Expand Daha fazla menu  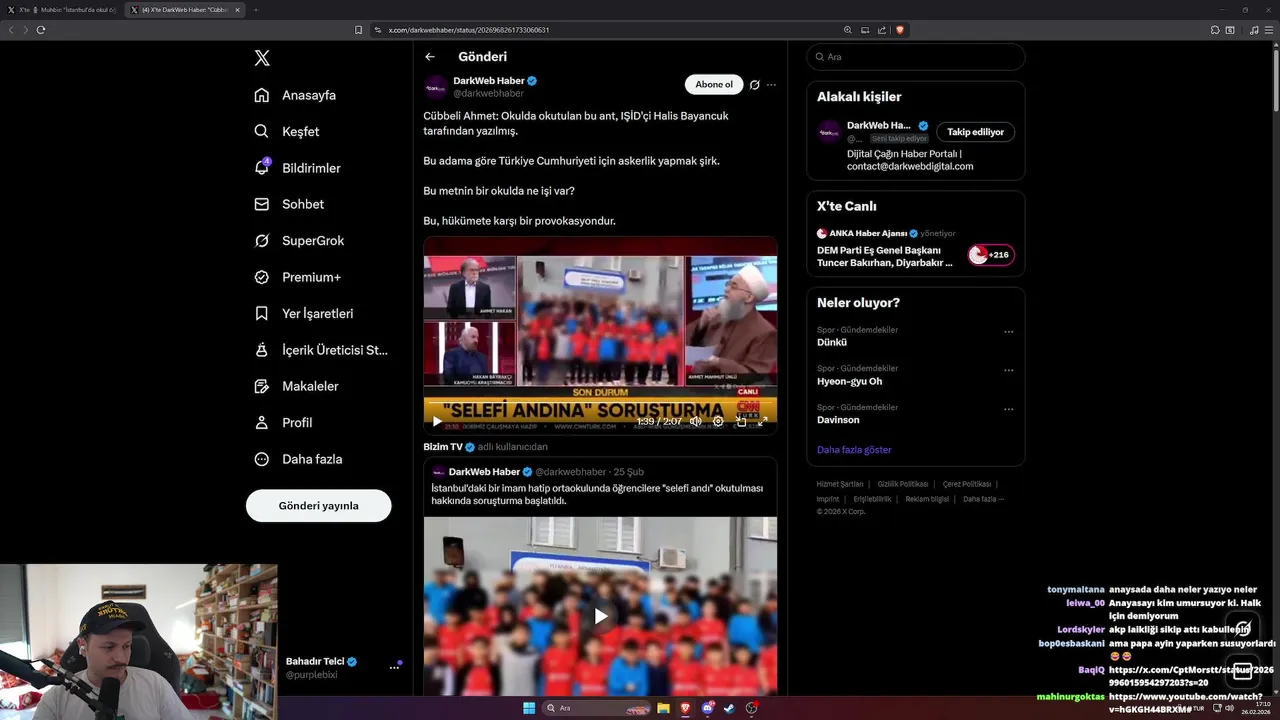click(298, 459)
